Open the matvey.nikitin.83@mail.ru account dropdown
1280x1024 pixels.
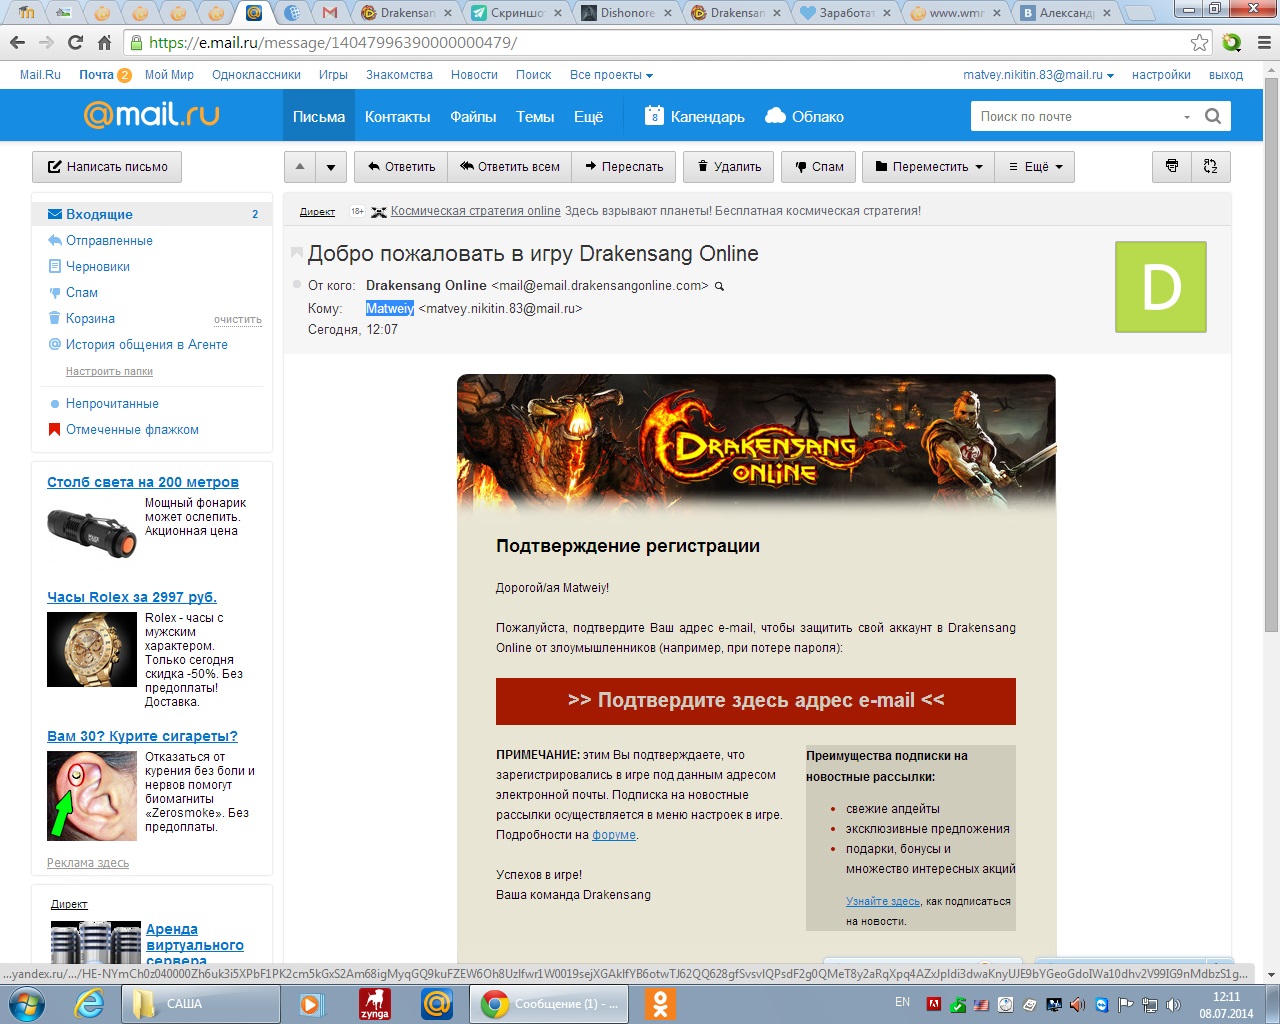[x=1038, y=75]
